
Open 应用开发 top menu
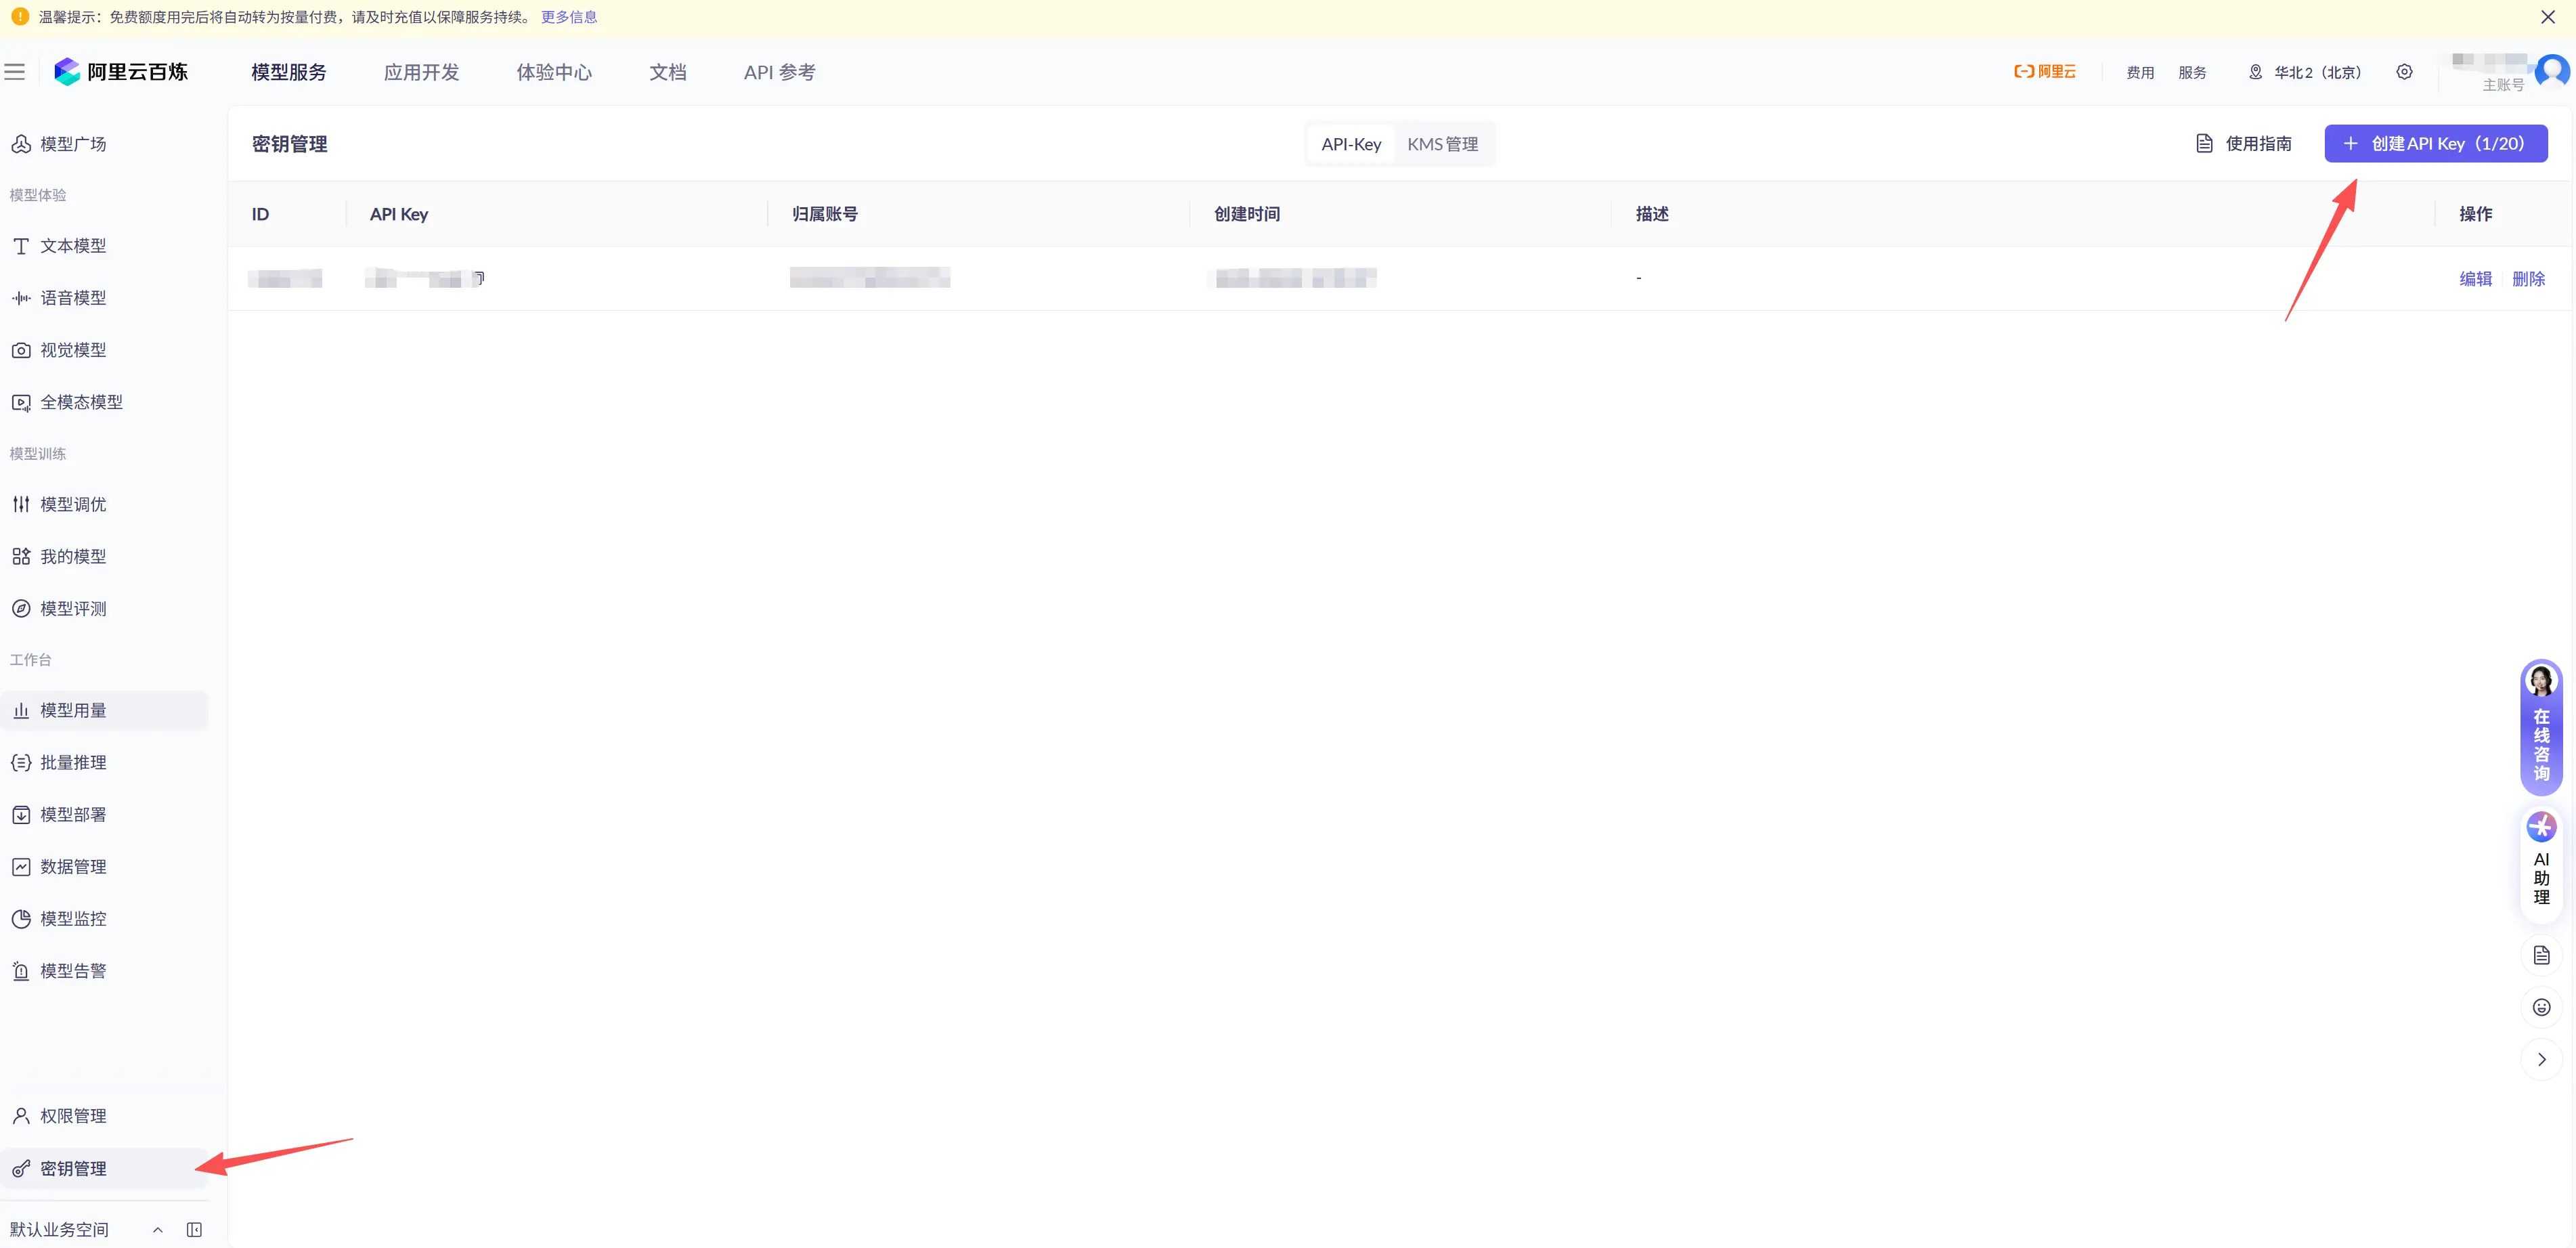(421, 72)
